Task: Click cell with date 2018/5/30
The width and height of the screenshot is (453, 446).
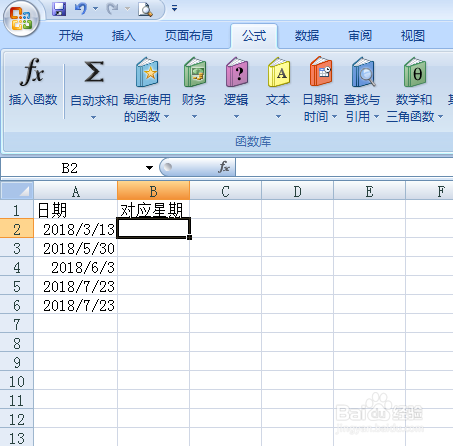Action: coord(76,248)
